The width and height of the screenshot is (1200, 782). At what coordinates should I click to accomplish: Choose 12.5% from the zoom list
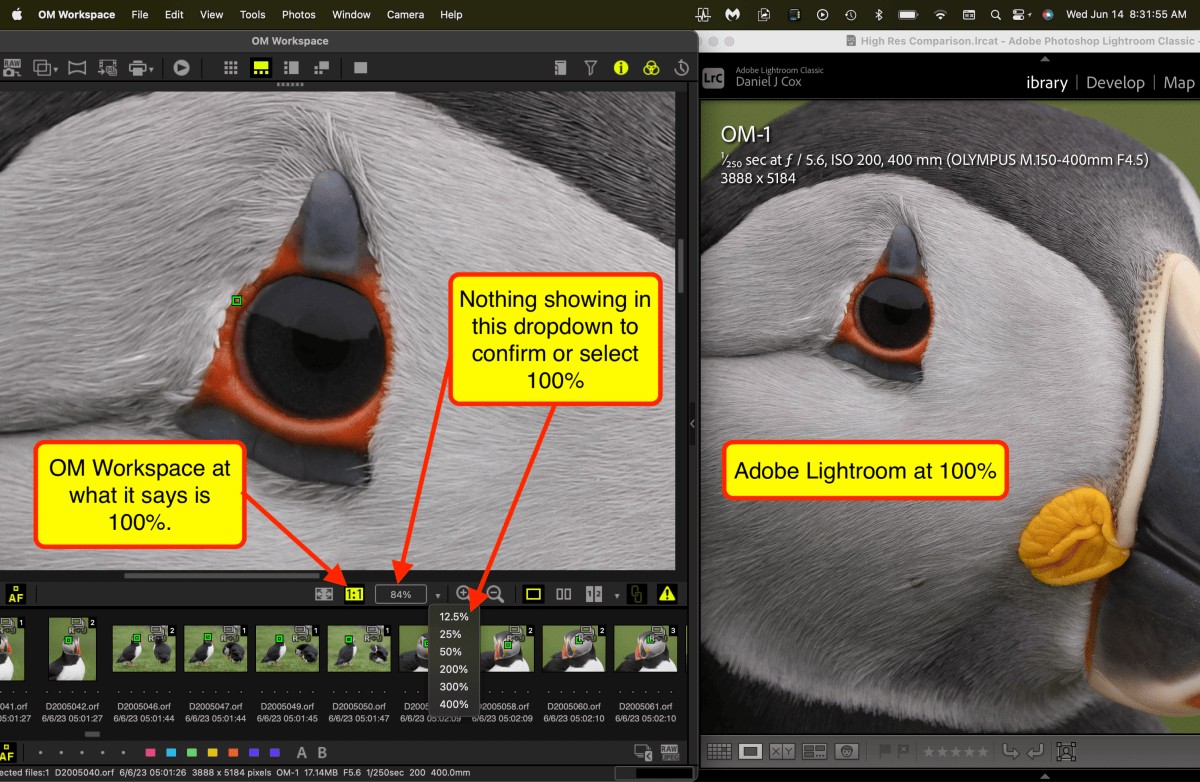click(x=454, y=616)
